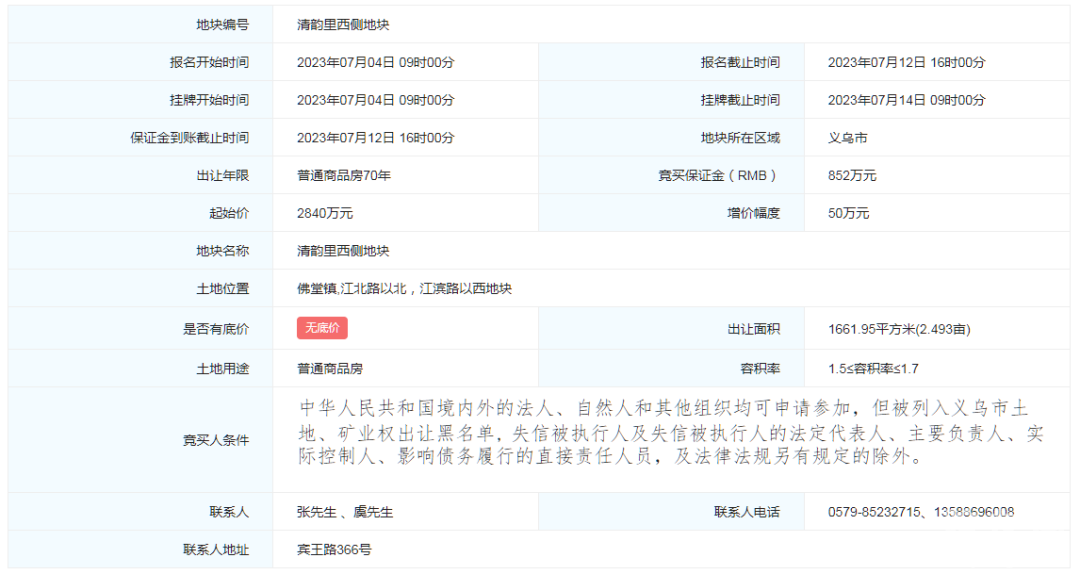Viewport: 1080px width, 574px height.
Task: Click the 土地用途 label cell
Action: [223, 369]
